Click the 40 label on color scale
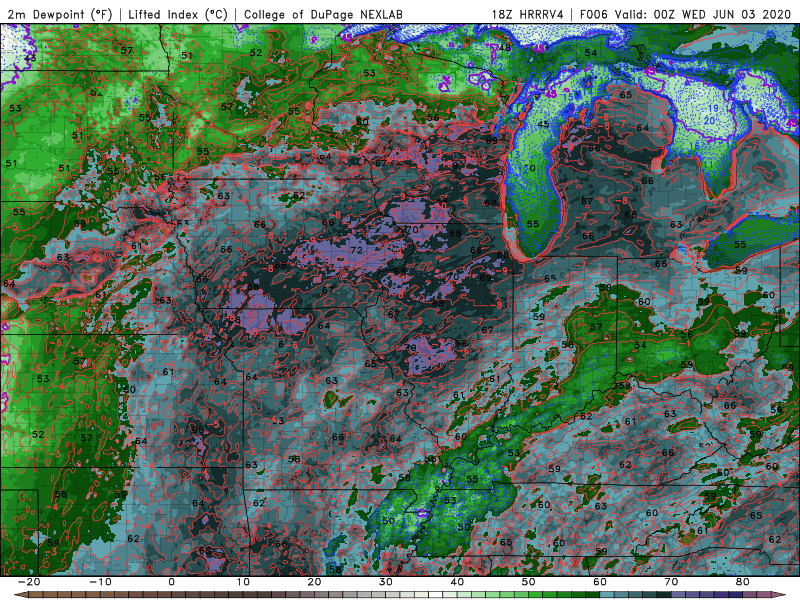800x600 pixels. [x=457, y=582]
